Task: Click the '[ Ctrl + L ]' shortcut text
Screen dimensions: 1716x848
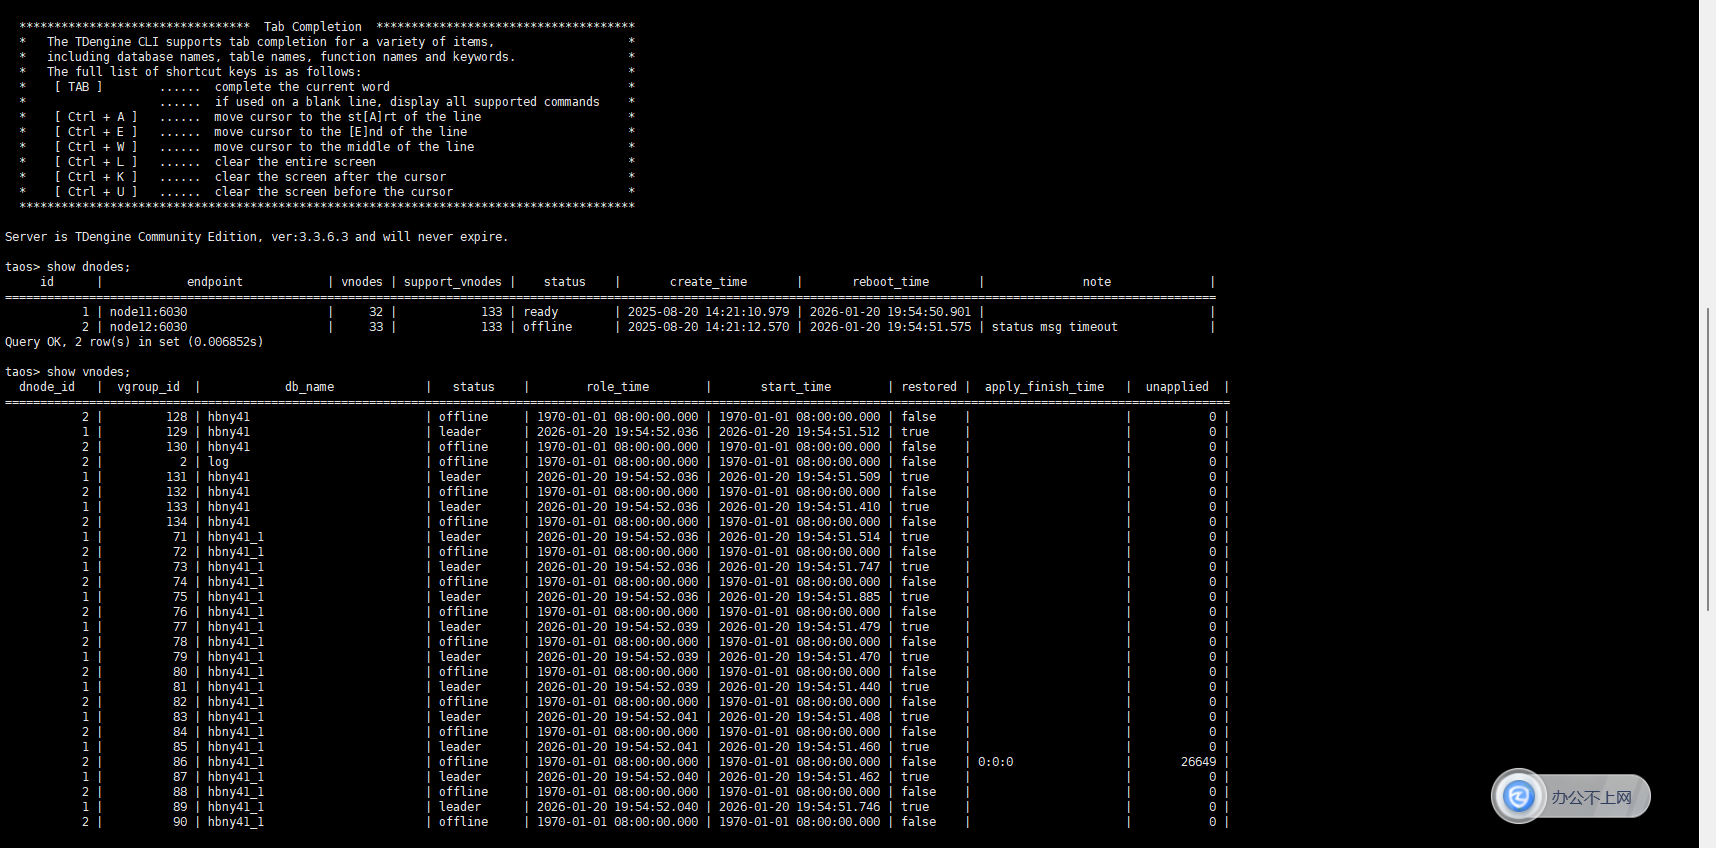Action: click(96, 162)
